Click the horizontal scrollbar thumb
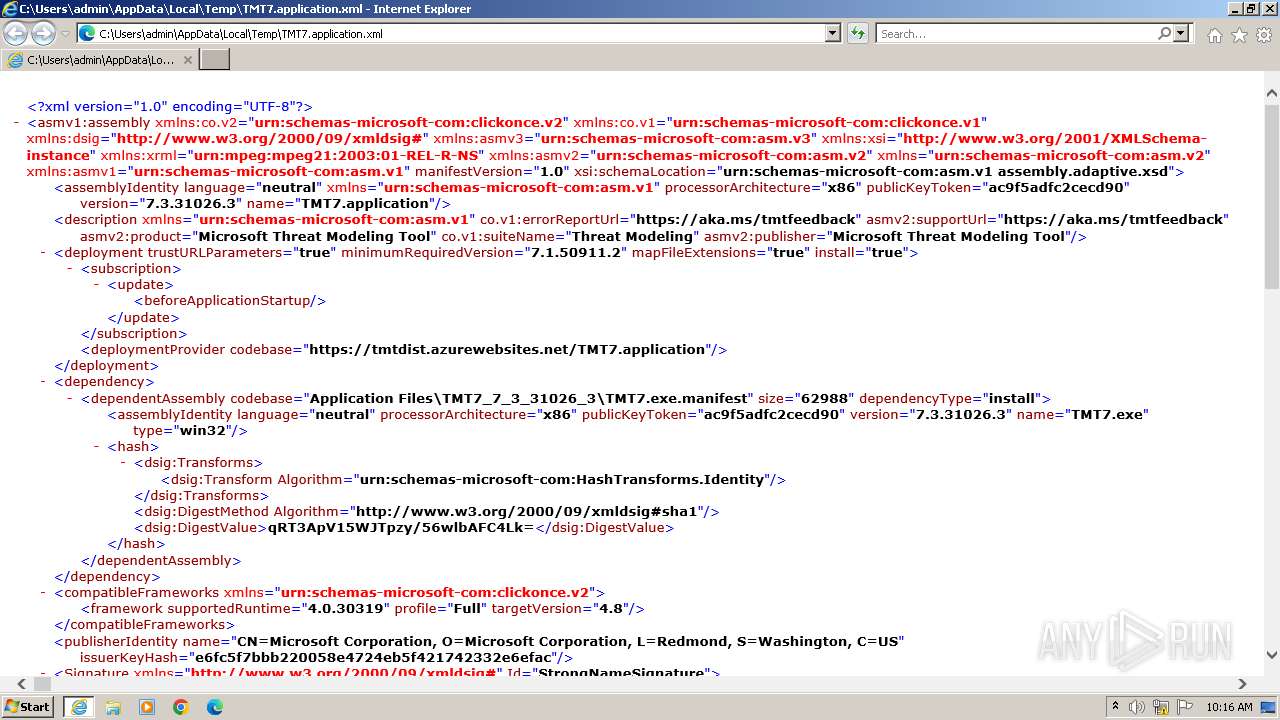Screen dimensions: 1280x720 click(43, 684)
